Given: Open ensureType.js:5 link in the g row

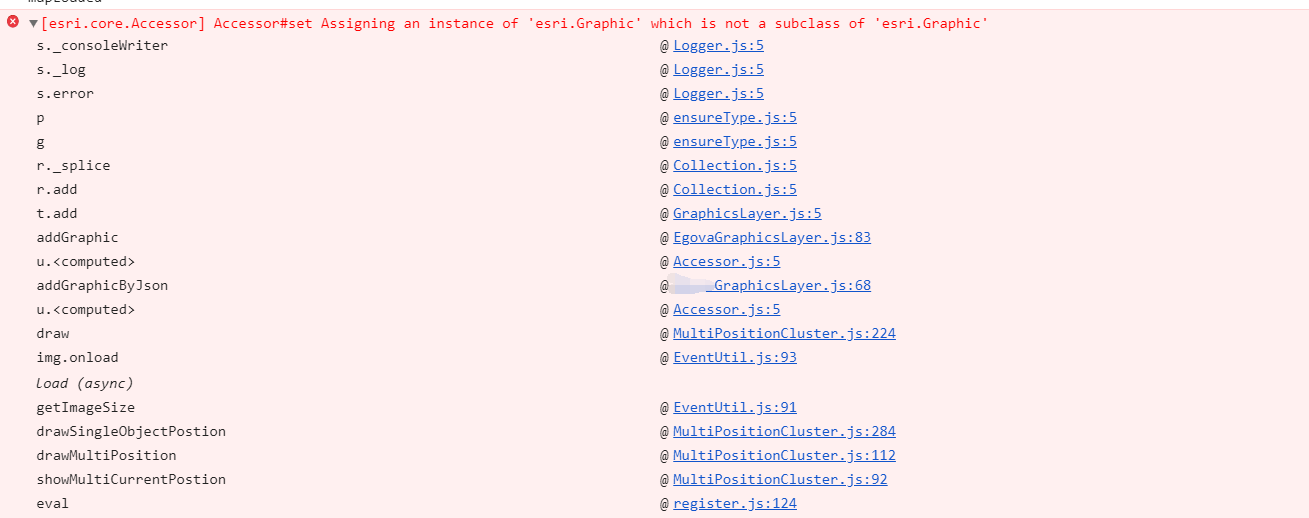Looking at the screenshot, I should coord(734,141).
